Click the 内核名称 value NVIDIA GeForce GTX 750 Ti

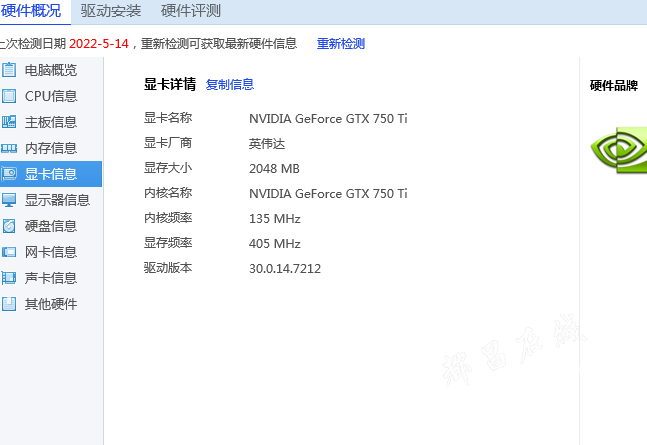click(328, 194)
